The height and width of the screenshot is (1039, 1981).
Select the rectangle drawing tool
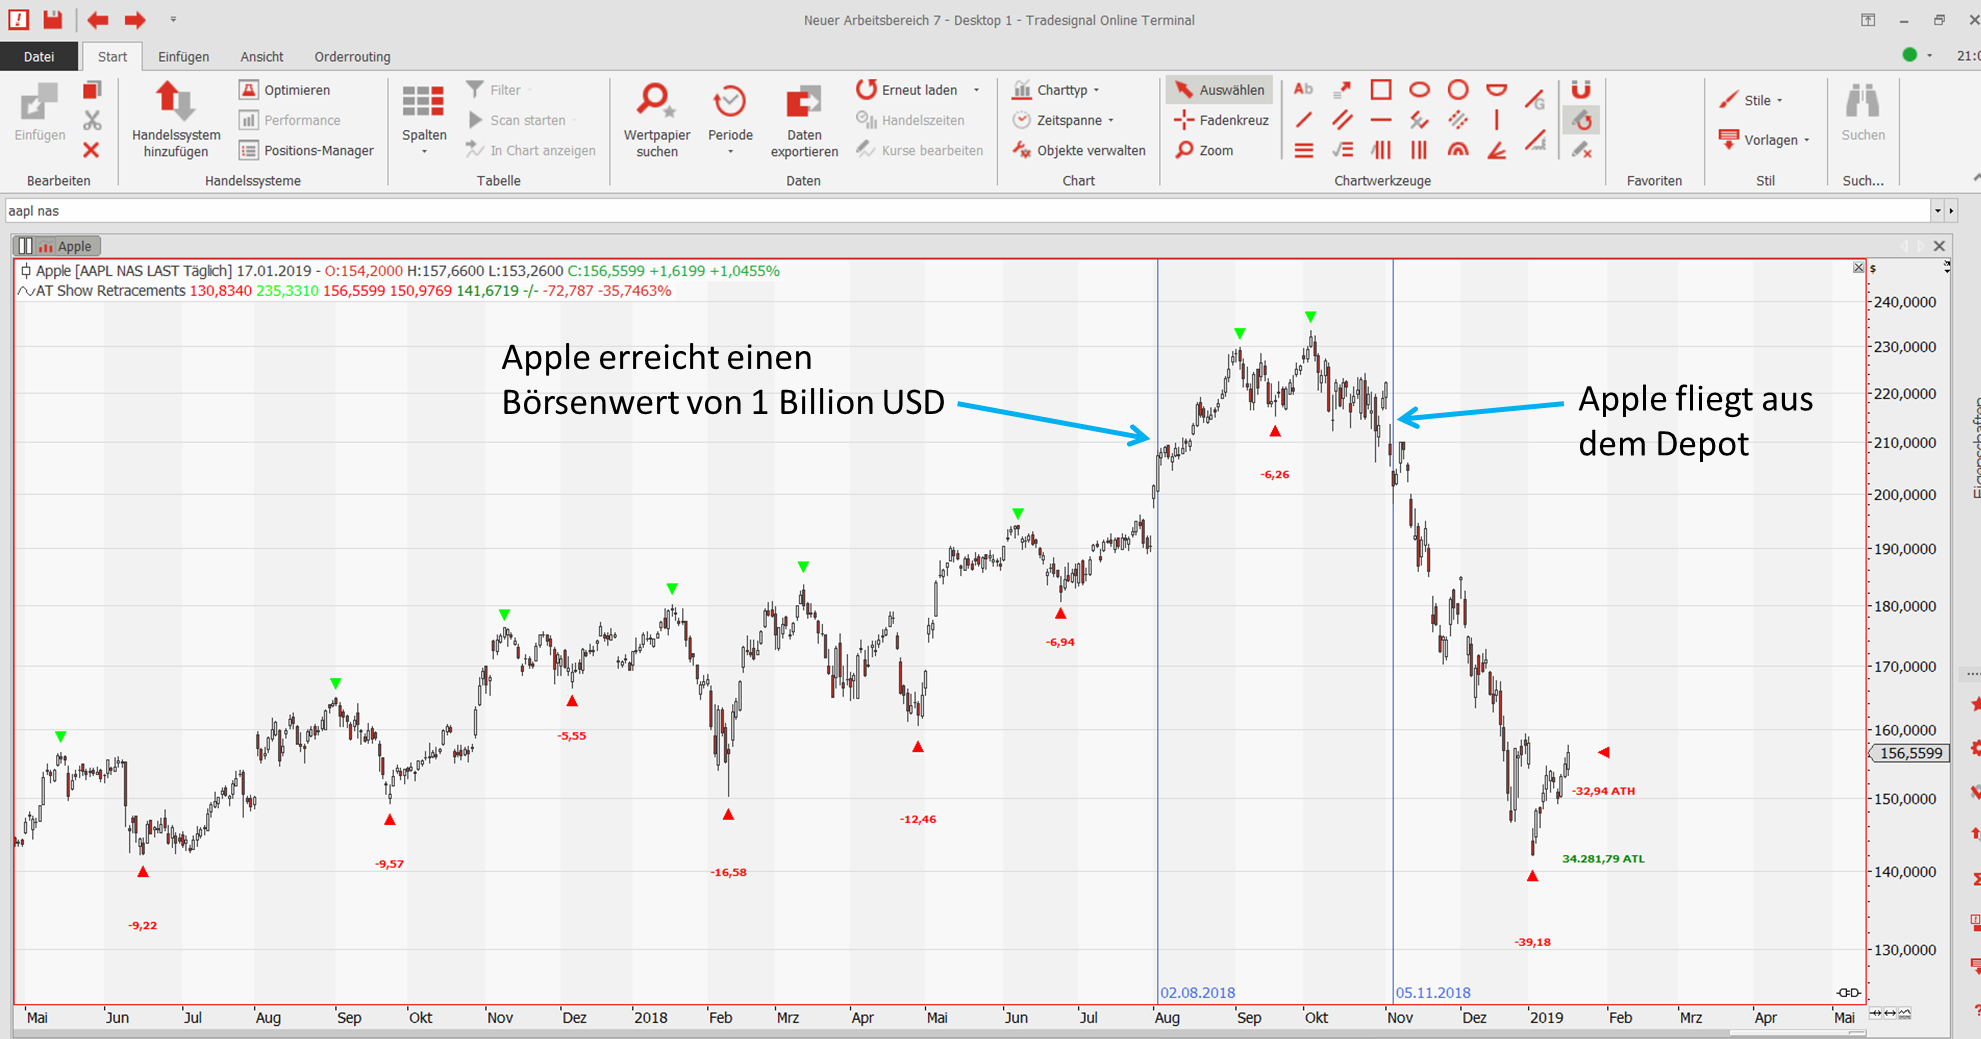tap(1380, 90)
